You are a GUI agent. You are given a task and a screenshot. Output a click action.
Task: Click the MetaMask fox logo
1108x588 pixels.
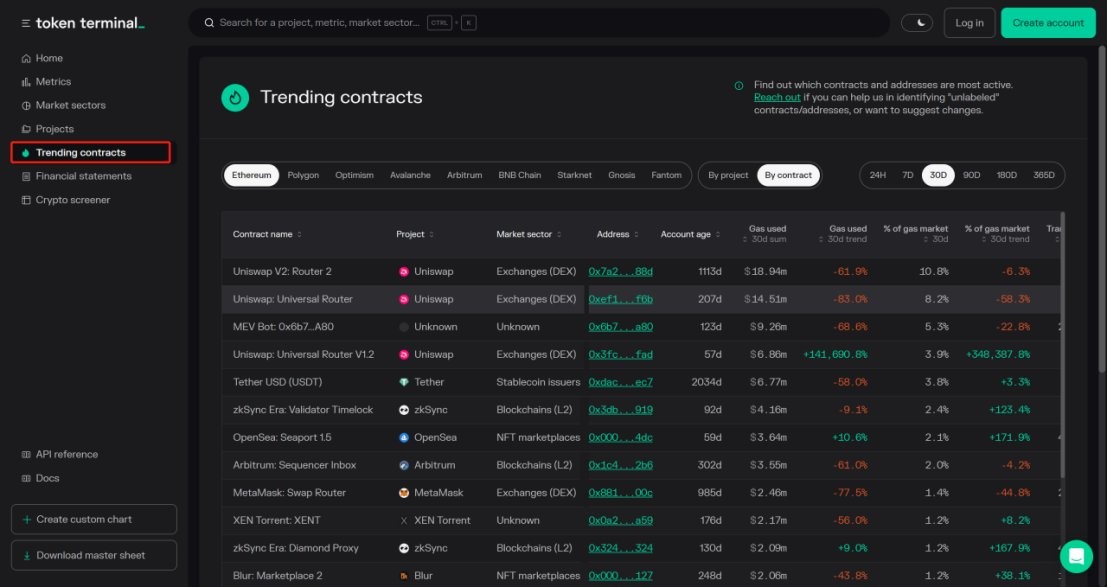[x=404, y=493]
